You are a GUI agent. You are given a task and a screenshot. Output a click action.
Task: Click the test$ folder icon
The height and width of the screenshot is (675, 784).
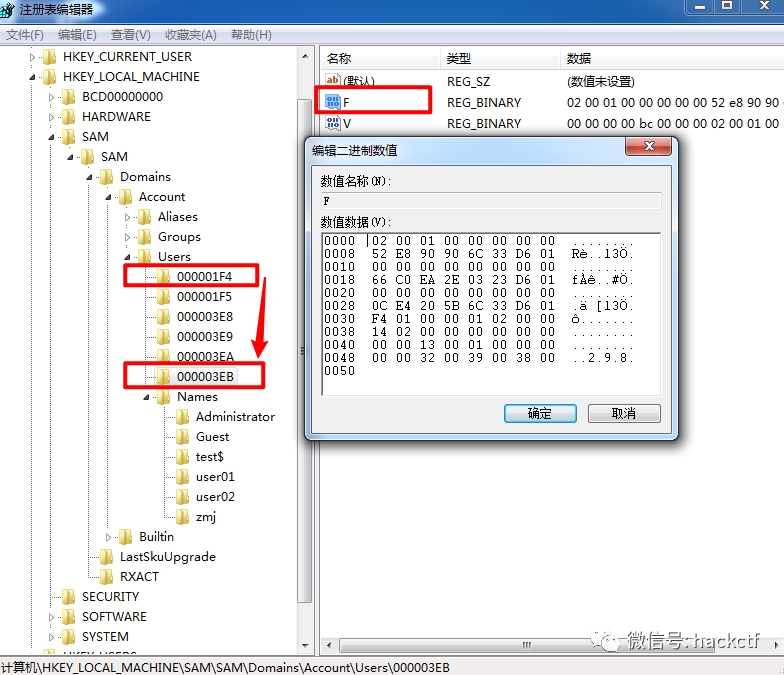(182, 457)
